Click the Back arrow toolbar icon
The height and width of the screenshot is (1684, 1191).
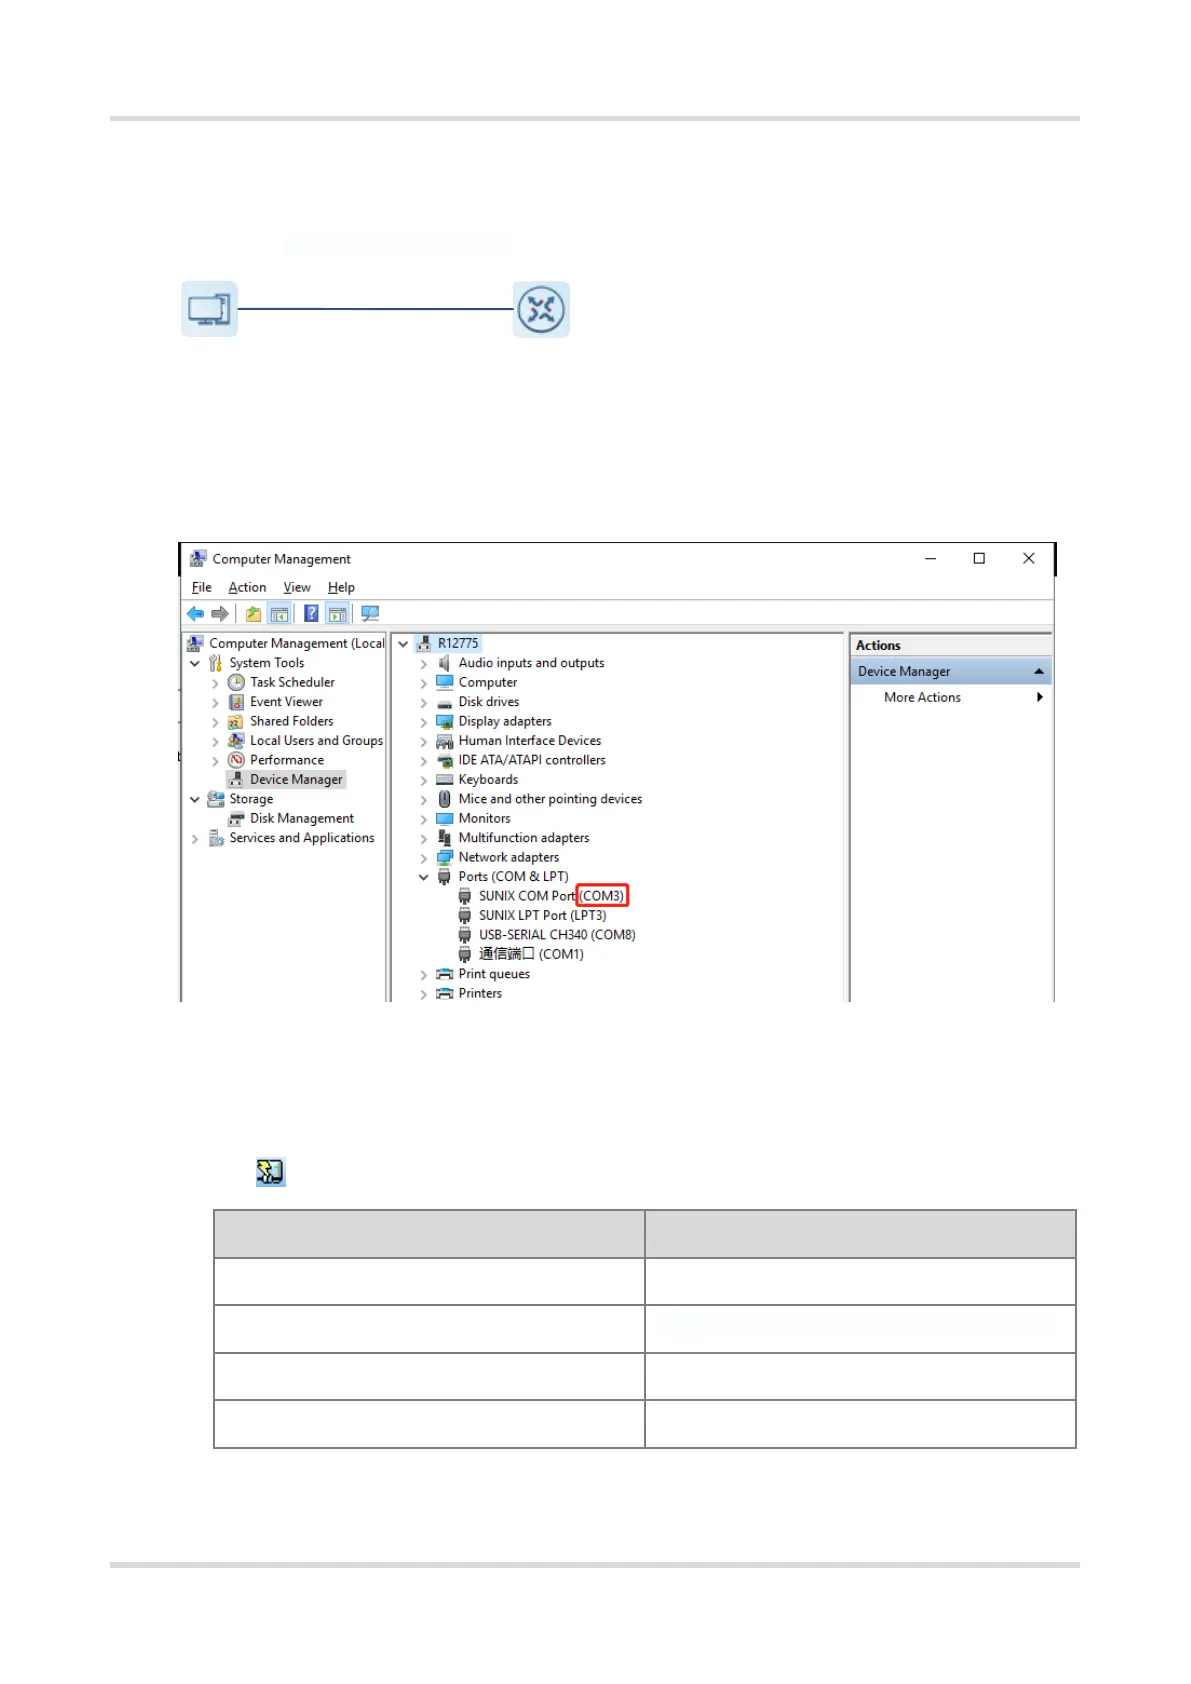point(195,614)
